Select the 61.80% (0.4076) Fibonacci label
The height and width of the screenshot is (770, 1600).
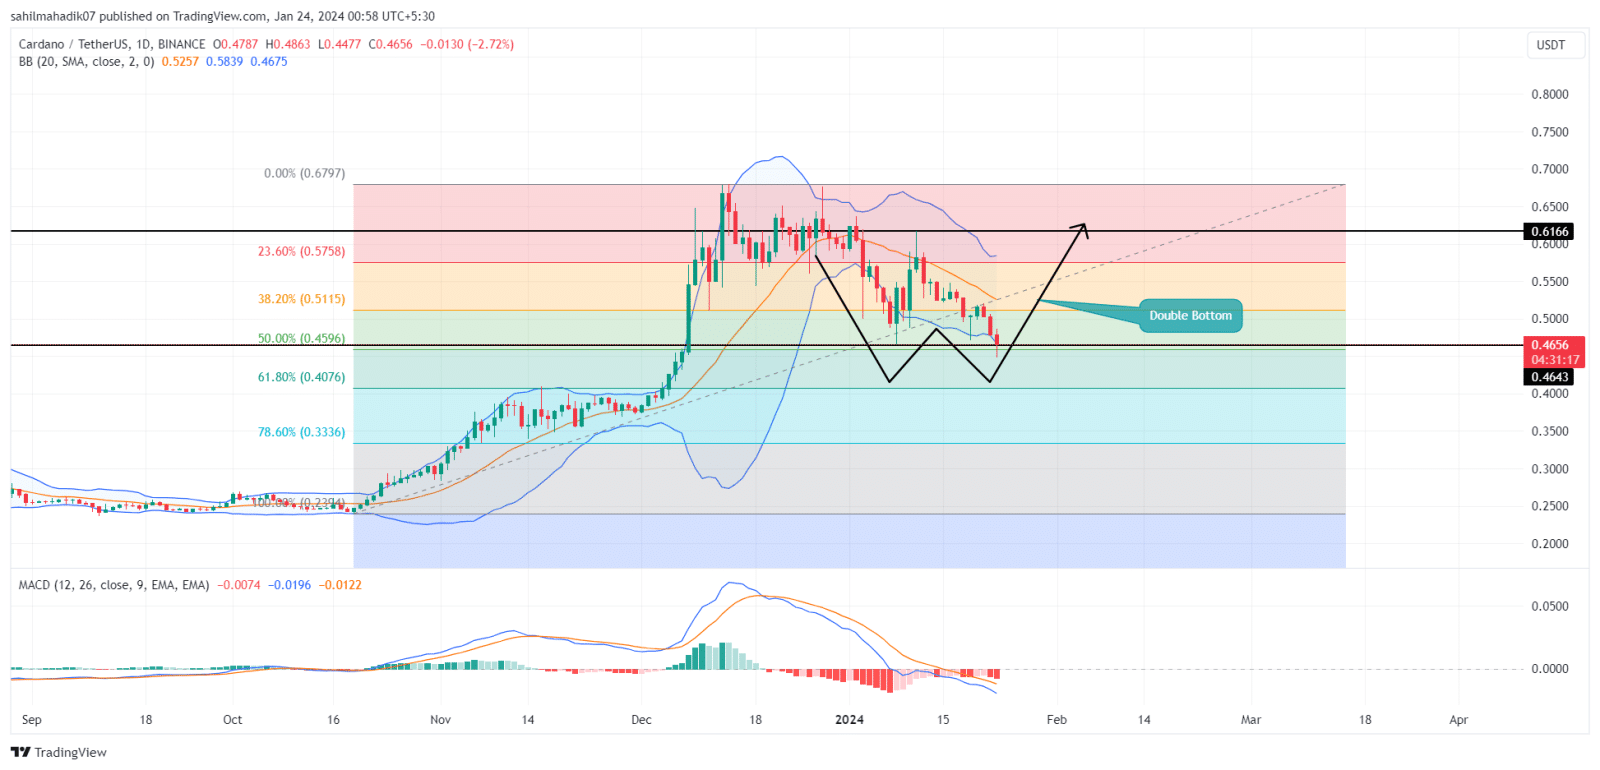pyautogui.click(x=301, y=377)
